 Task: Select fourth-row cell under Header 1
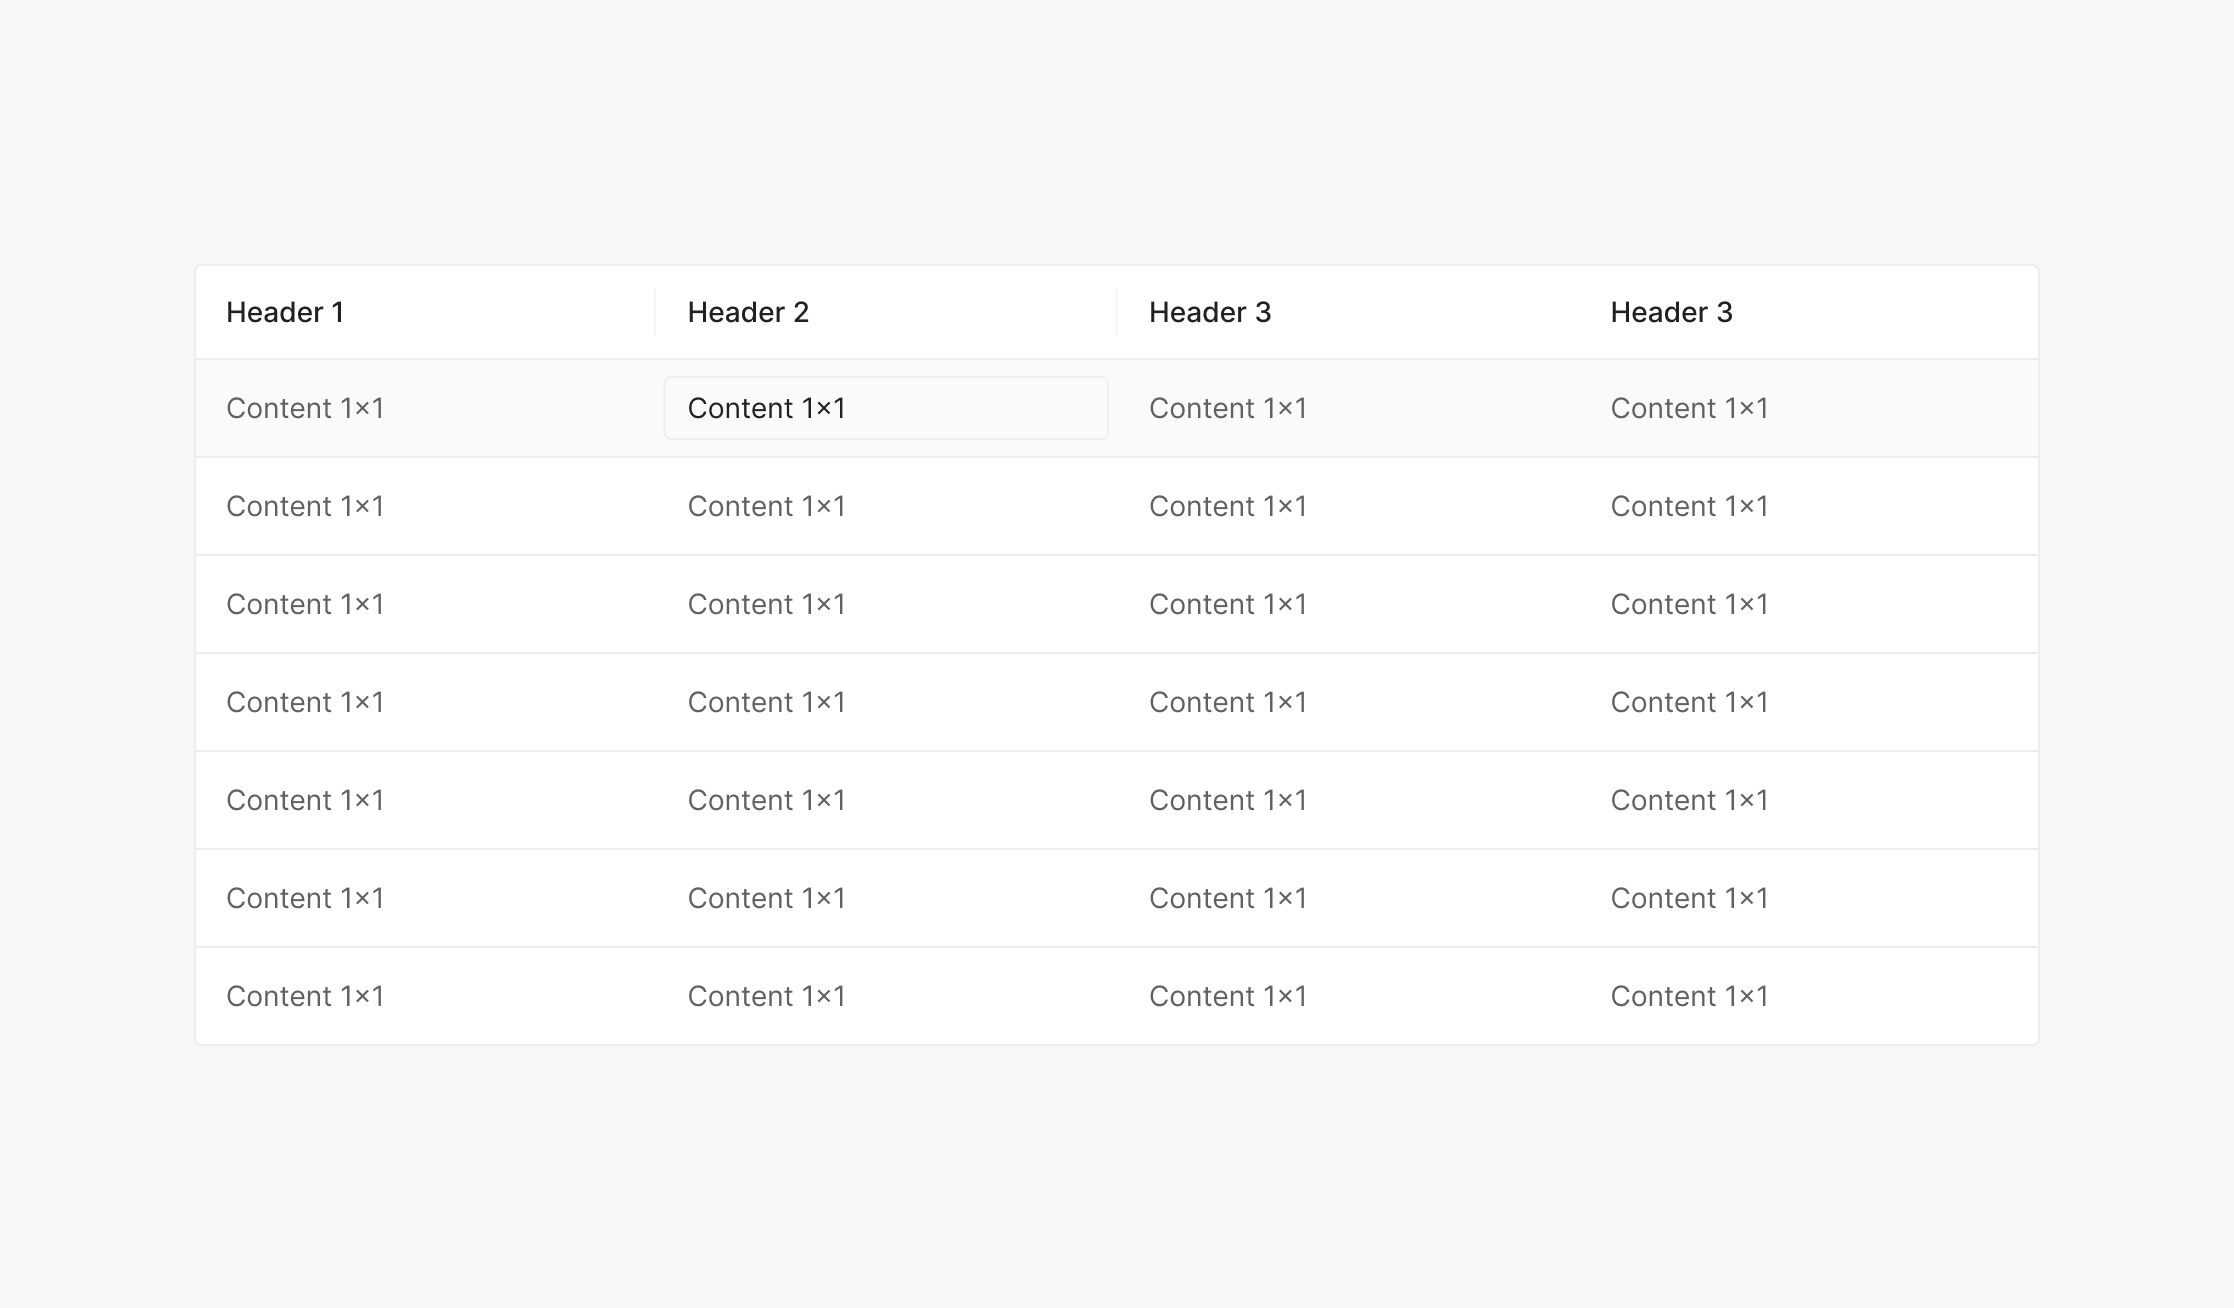point(305,702)
